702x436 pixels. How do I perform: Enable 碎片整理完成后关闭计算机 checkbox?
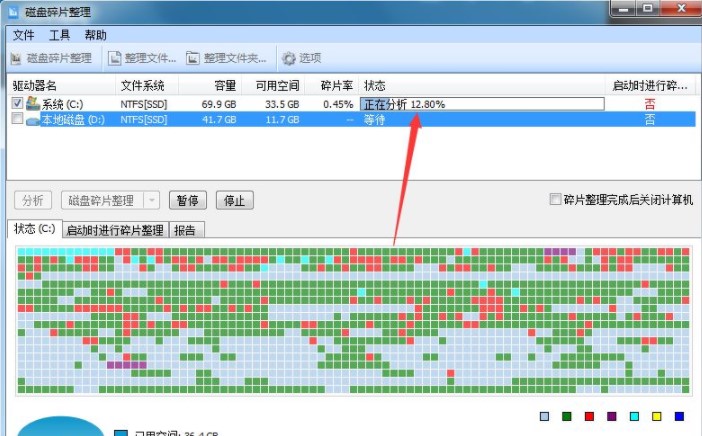(555, 199)
